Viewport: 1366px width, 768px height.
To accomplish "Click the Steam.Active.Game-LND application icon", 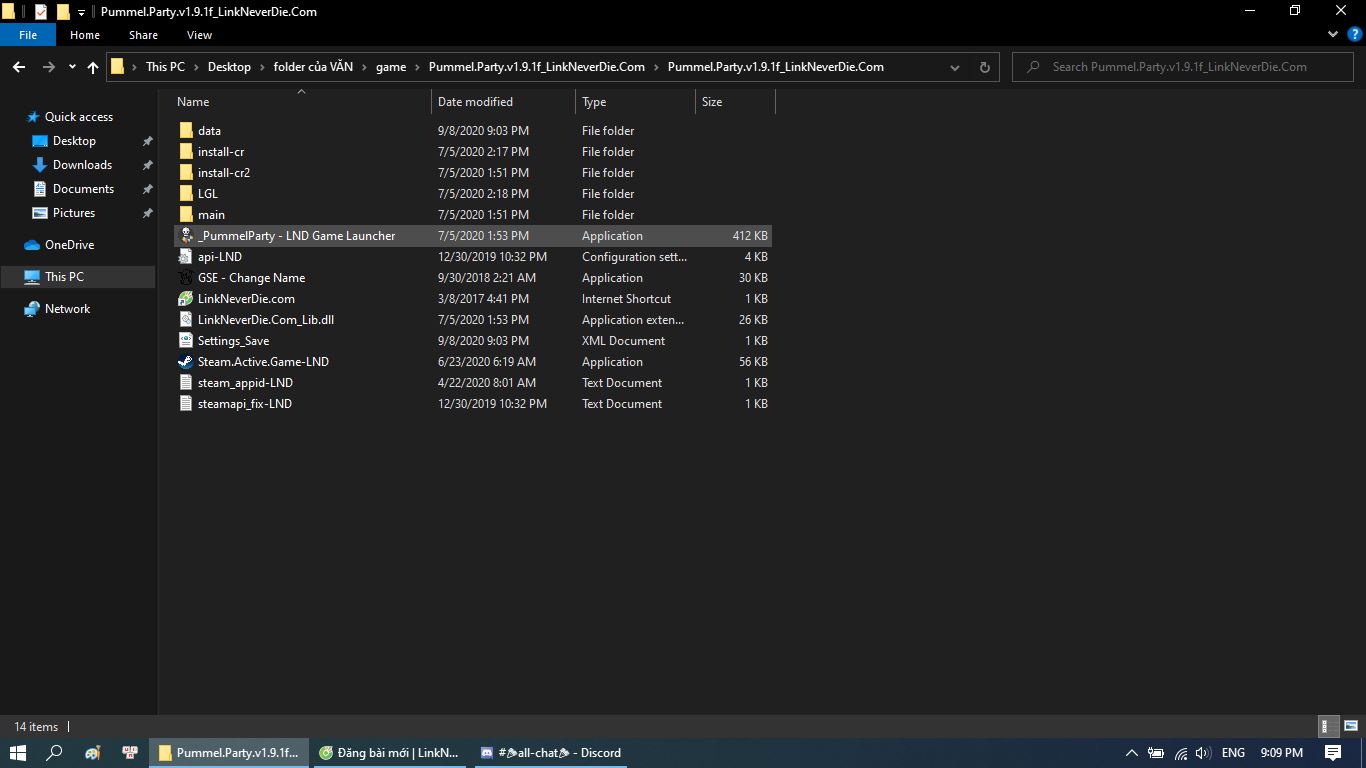I will click(x=185, y=362).
